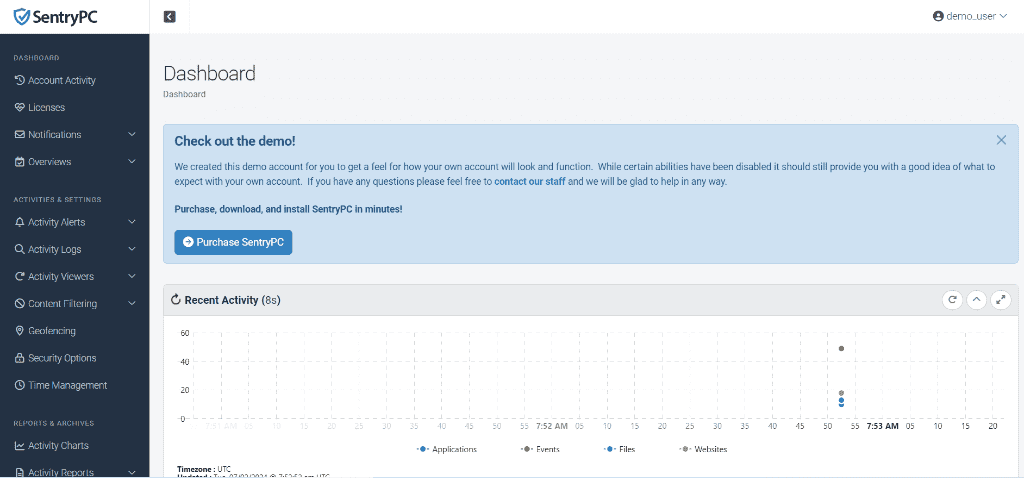
Task: Toggle the Websites series in chart legend
Action: (703, 449)
